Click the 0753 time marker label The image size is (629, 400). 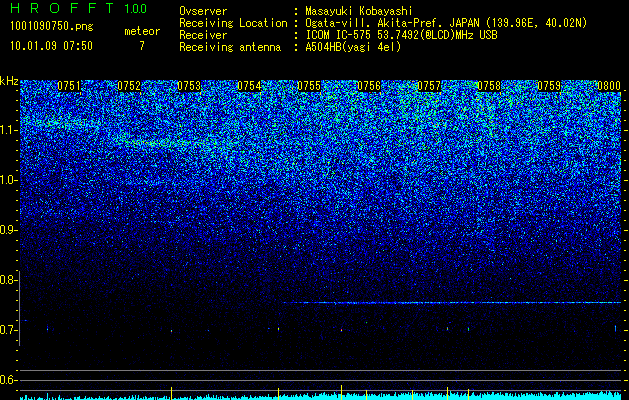pyautogui.click(x=189, y=86)
